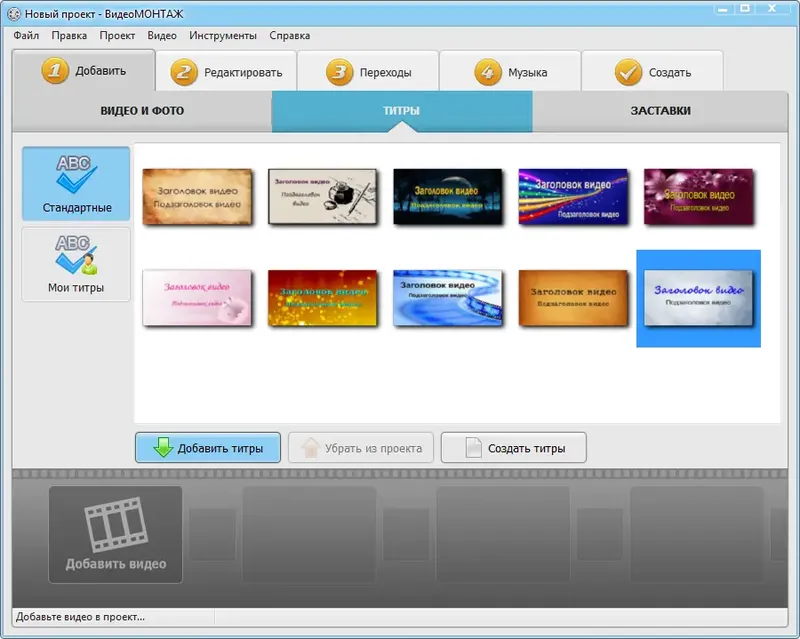Open the Файл menu

click(26, 36)
